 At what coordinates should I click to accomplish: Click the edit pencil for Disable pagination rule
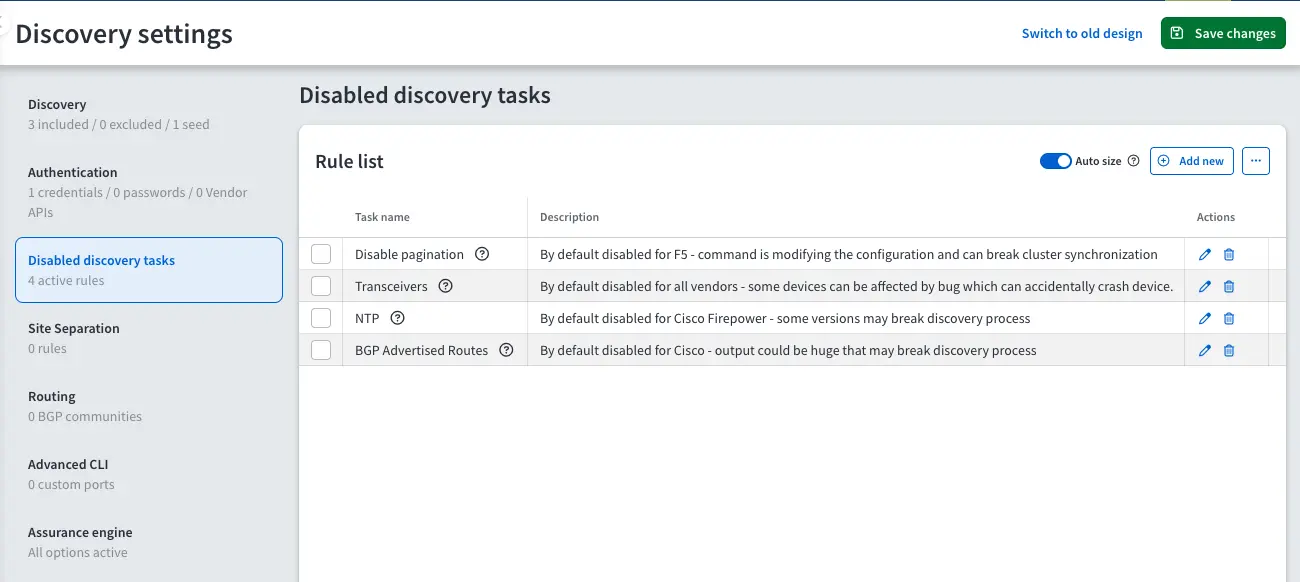(x=1205, y=255)
